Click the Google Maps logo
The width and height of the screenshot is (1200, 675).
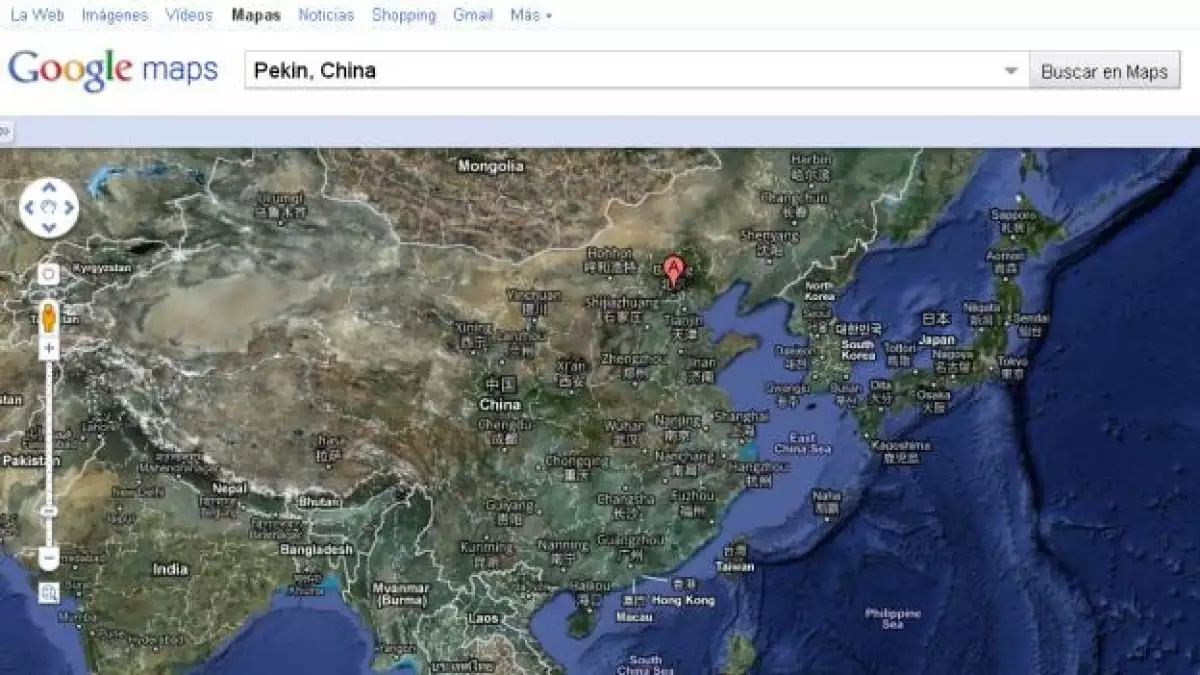tap(113, 70)
